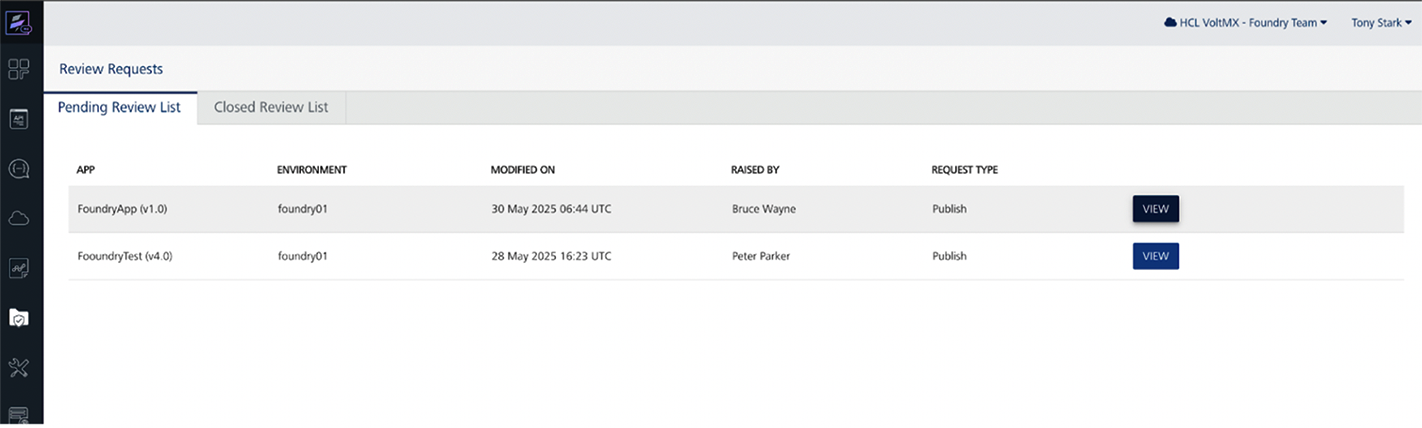Select the Pending Review List tab
Image resolution: width=1422 pixels, height=428 pixels.
coord(119,107)
